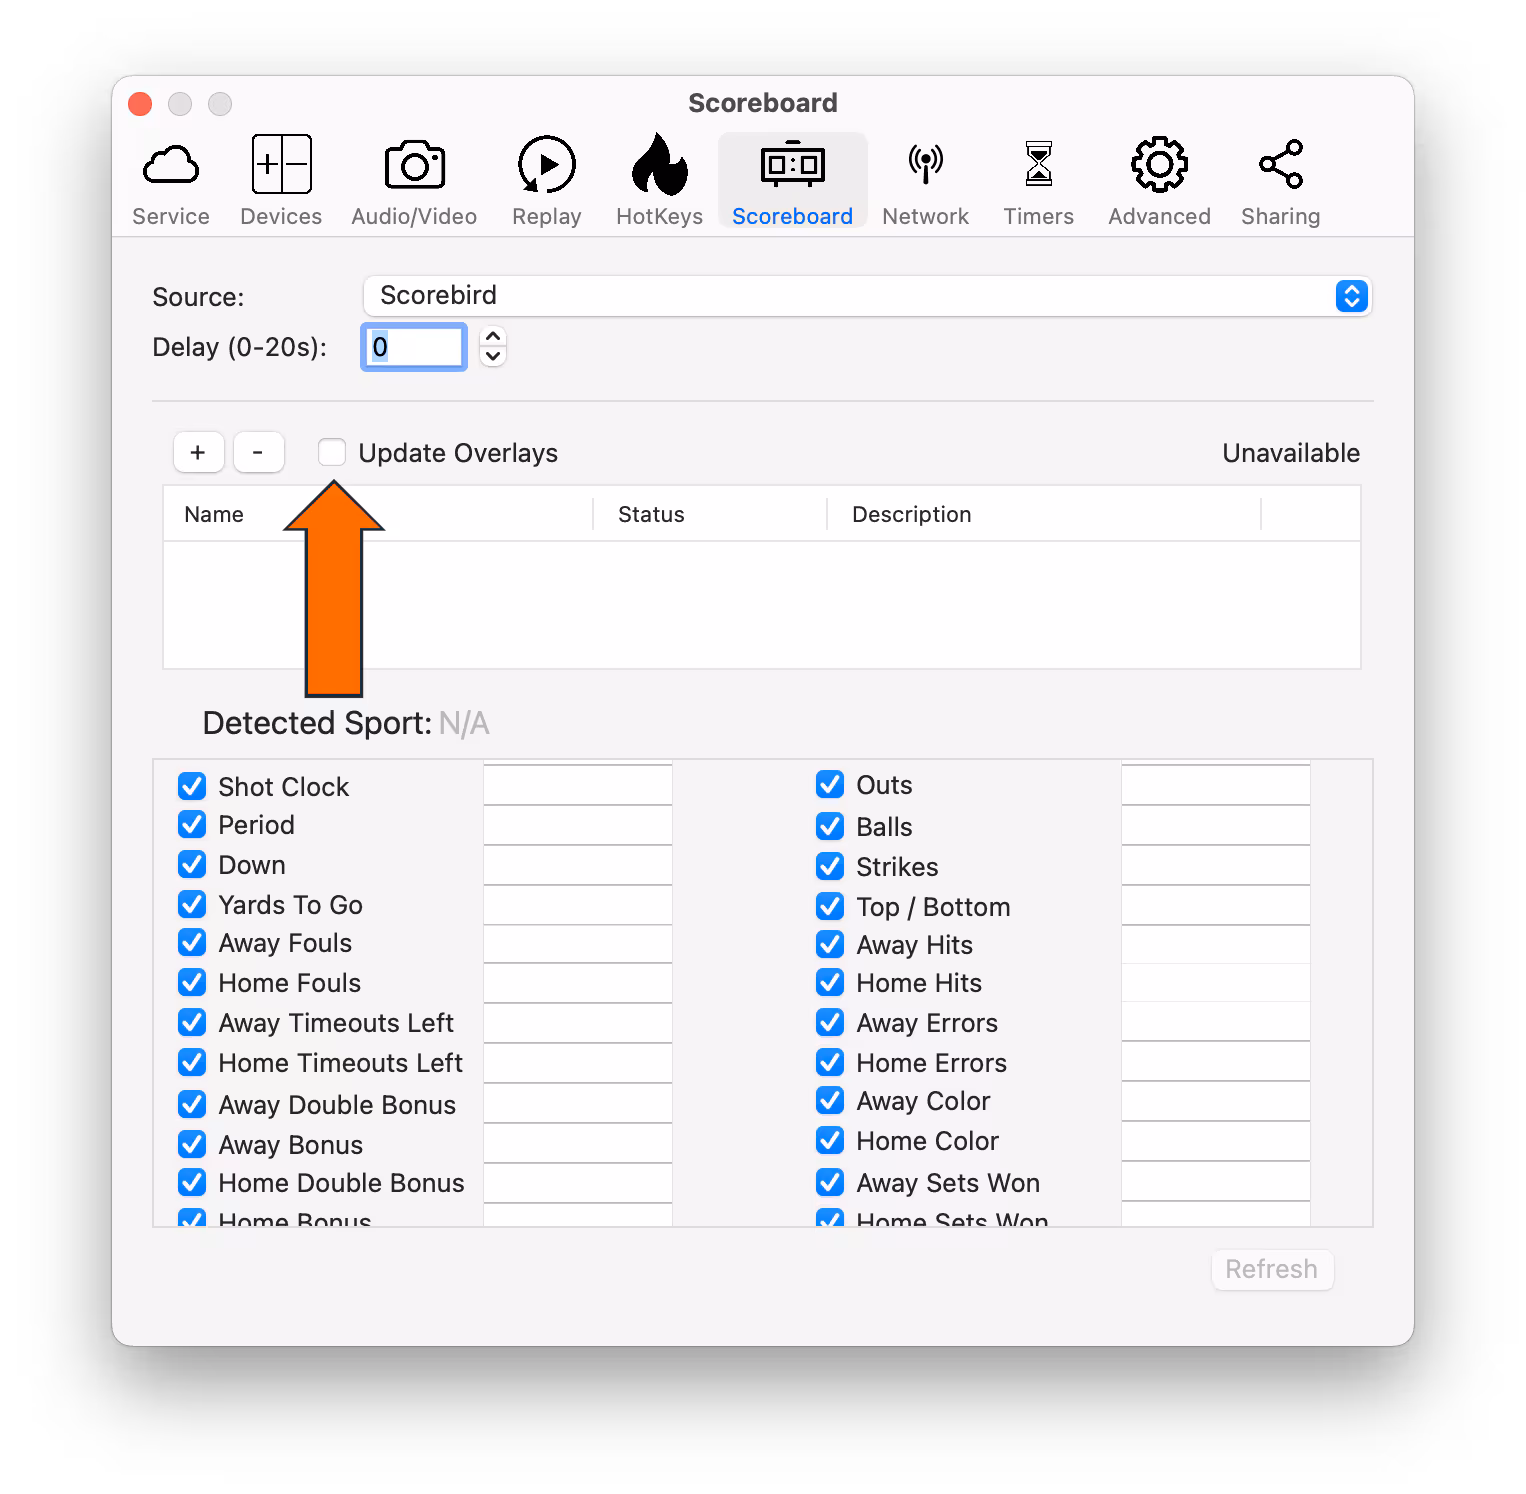Click the Refresh button

coord(1272,1269)
